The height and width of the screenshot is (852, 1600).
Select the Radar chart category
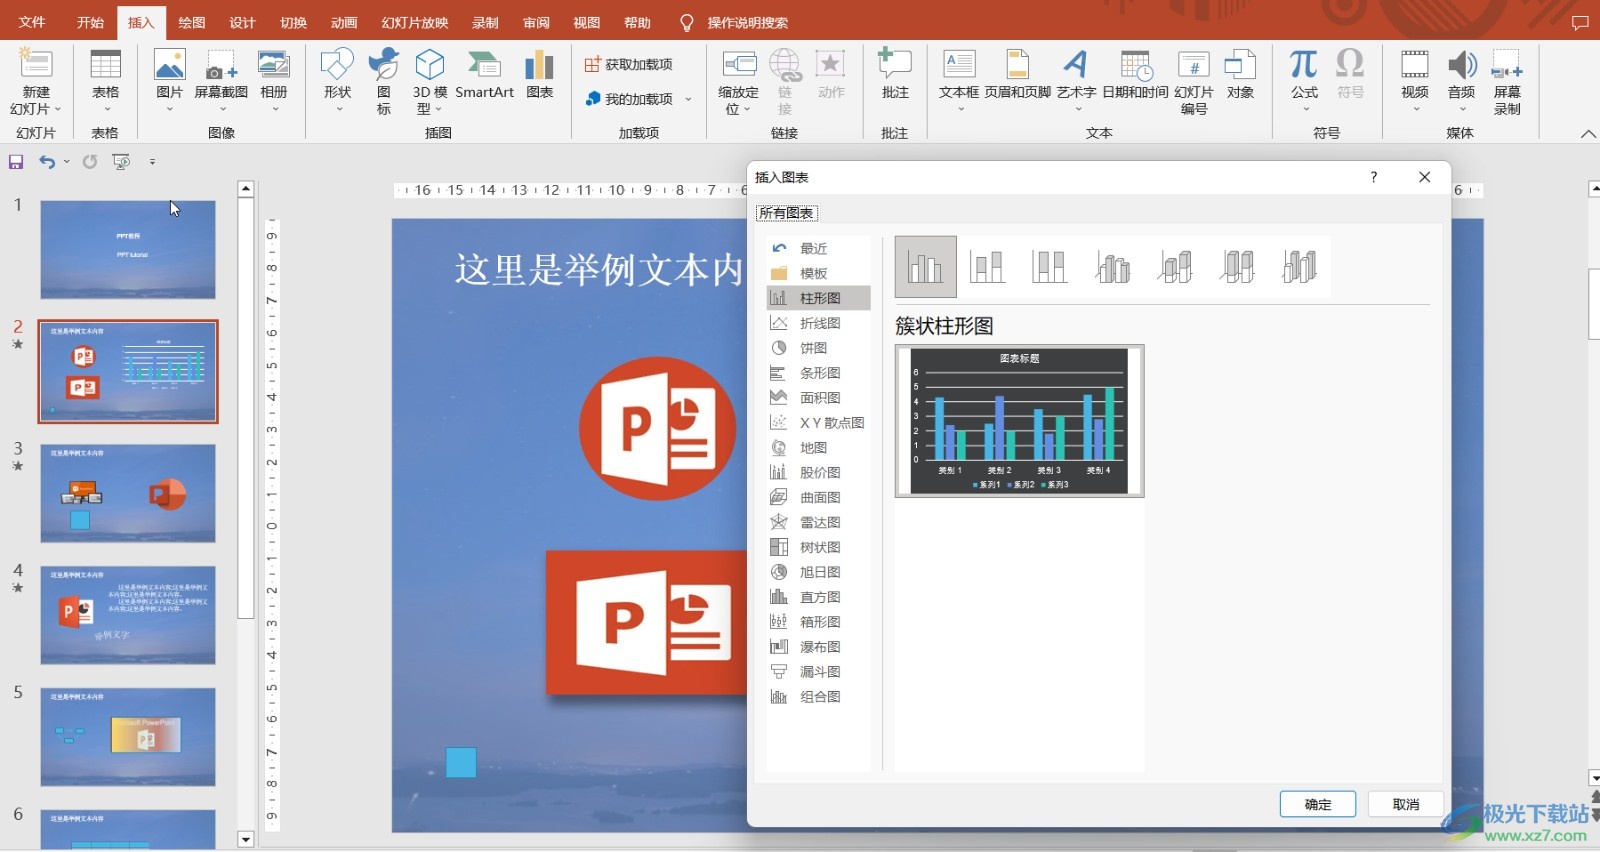tap(818, 522)
